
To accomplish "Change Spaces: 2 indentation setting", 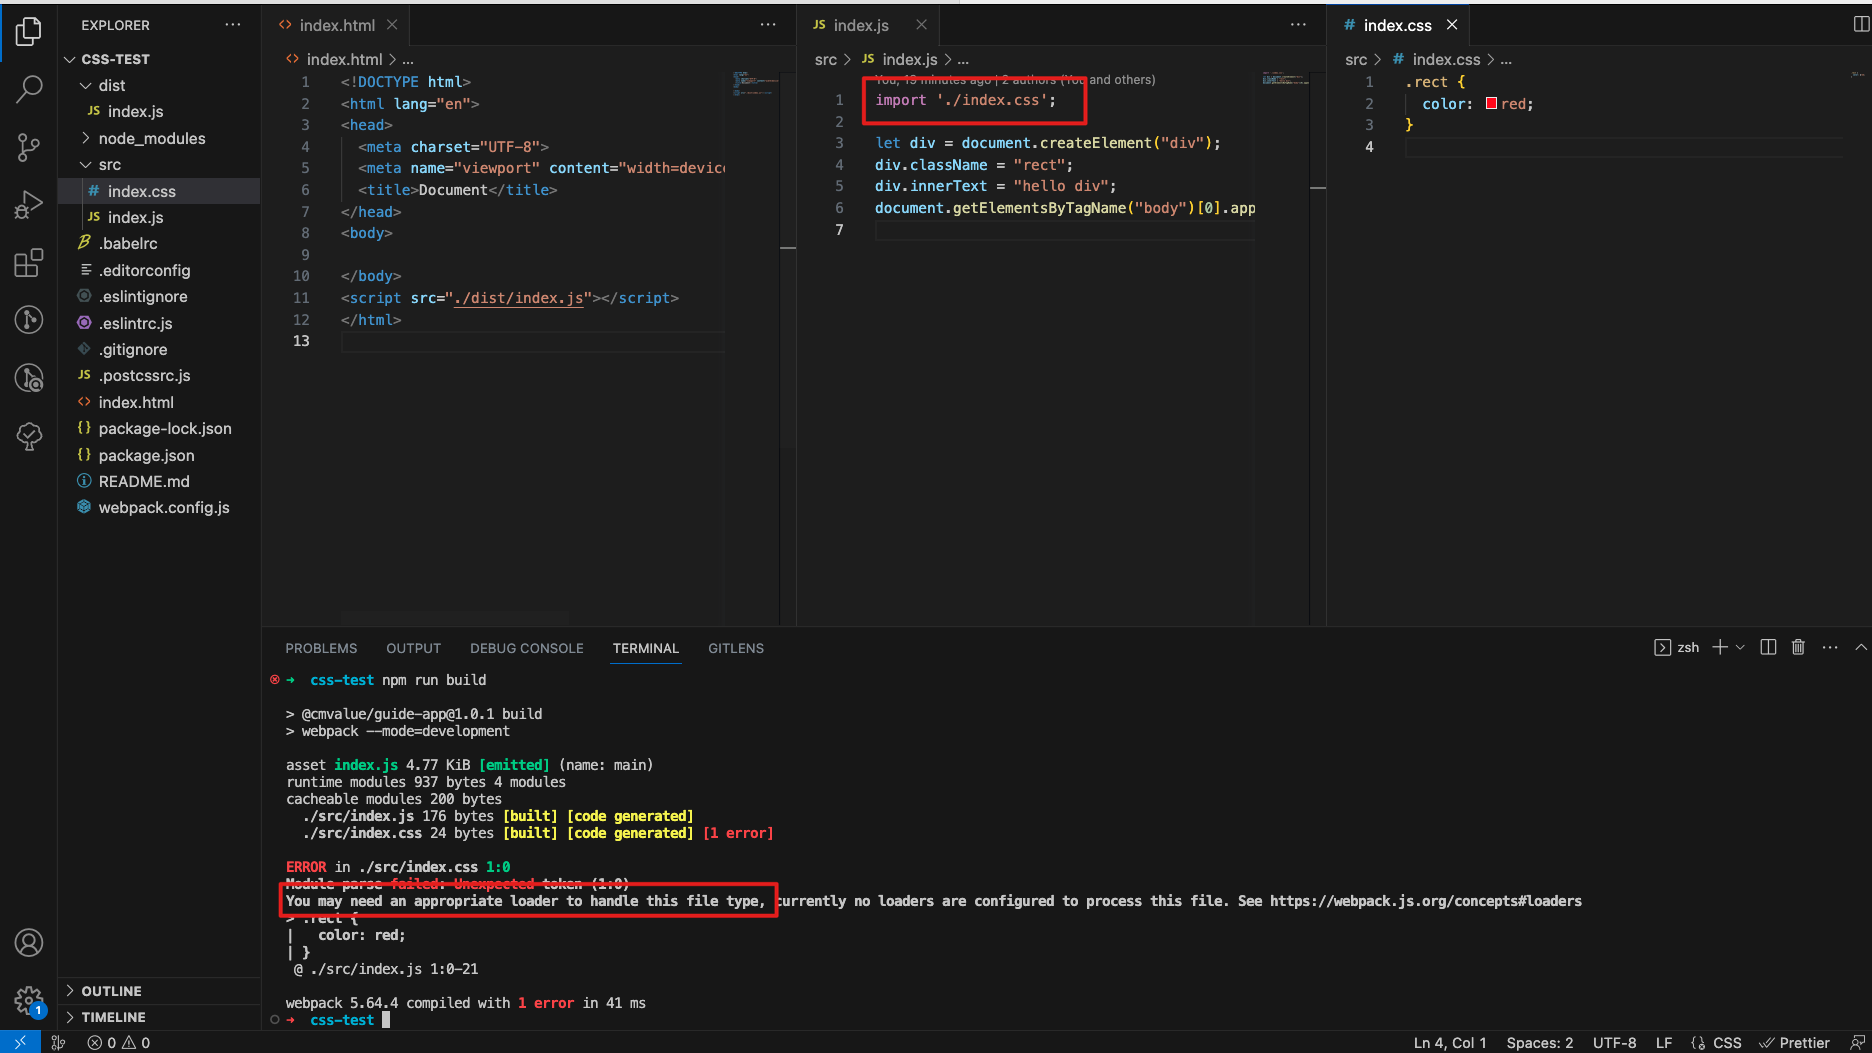I will point(1539,1042).
